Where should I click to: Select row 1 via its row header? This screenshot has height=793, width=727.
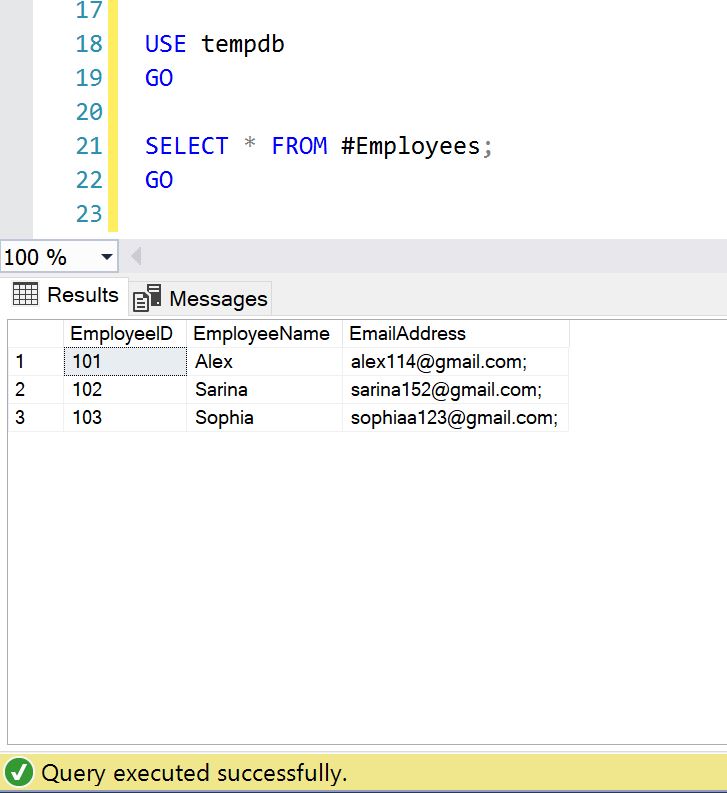point(34,362)
